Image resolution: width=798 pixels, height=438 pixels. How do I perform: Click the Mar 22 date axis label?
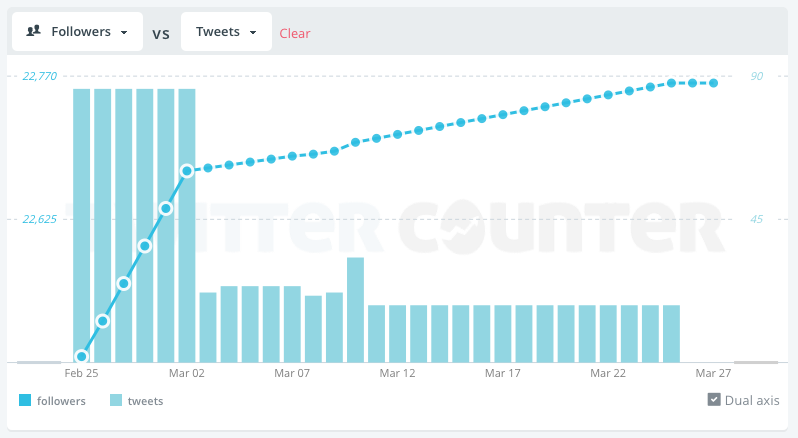pos(608,373)
